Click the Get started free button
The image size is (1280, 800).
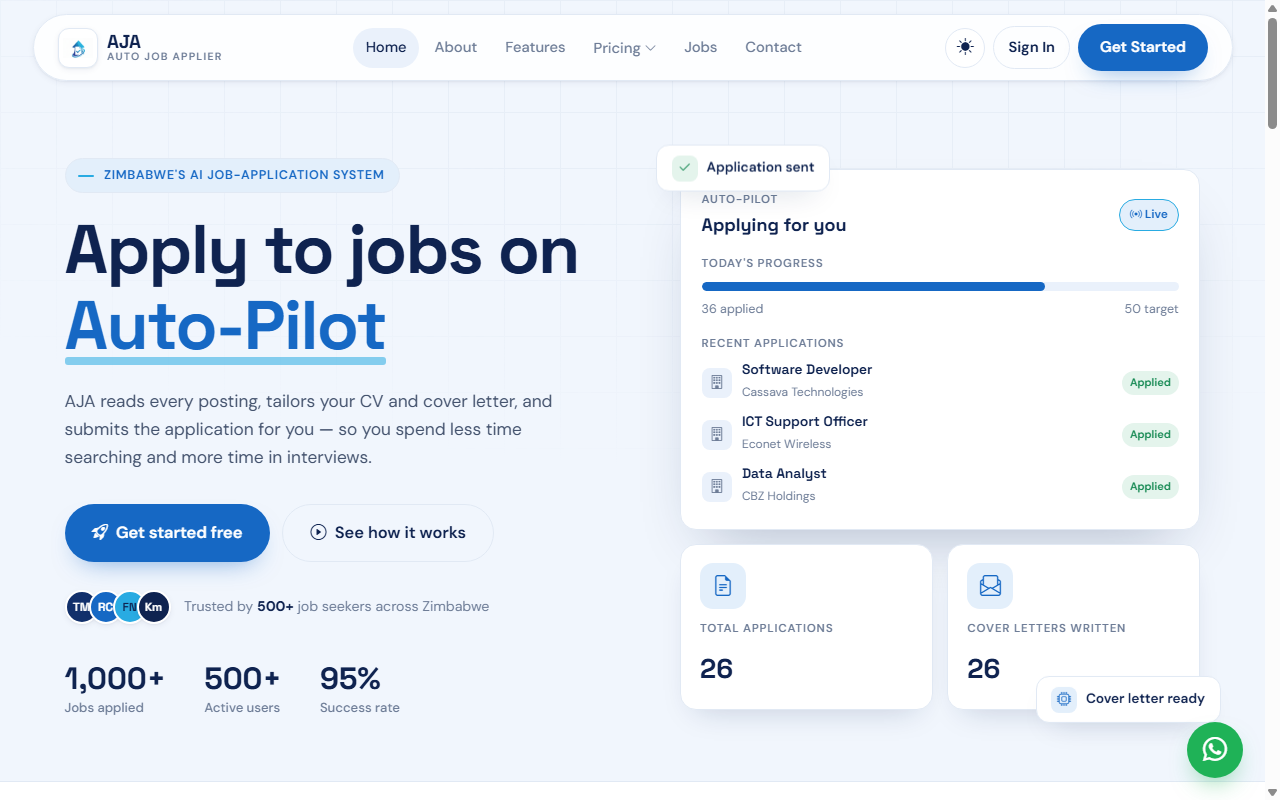(167, 533)
